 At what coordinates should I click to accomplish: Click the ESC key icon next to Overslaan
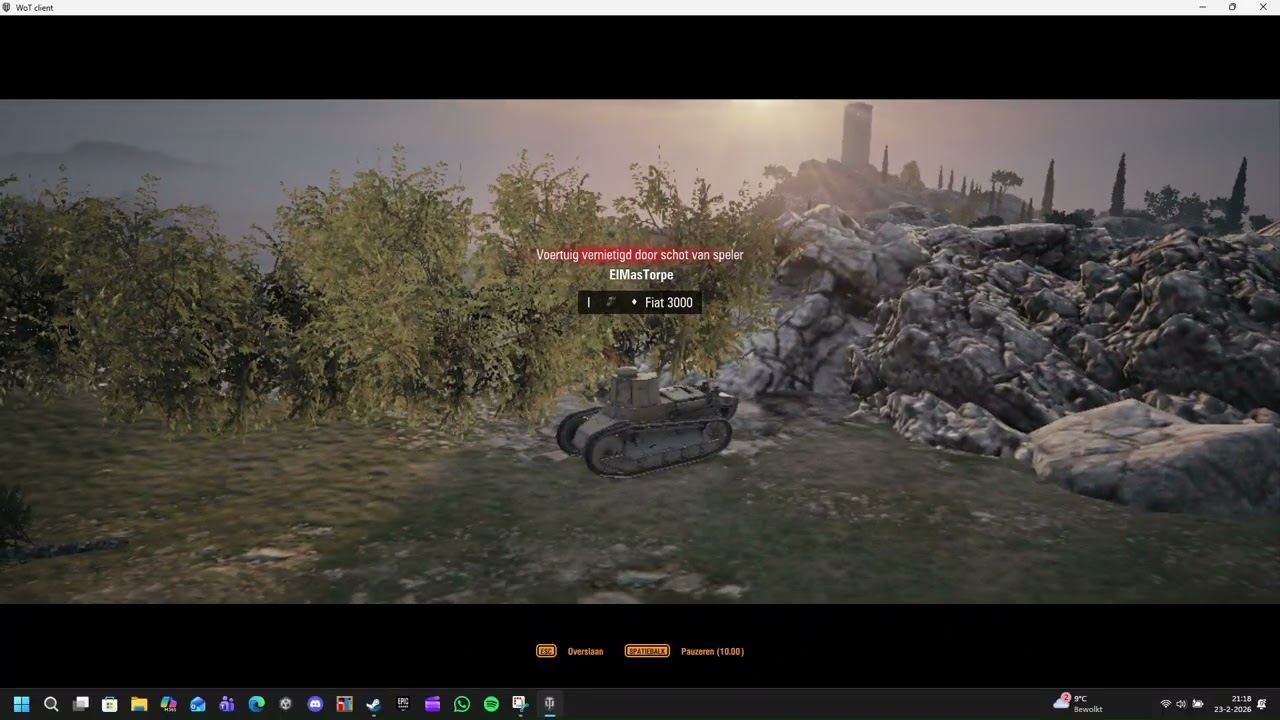coord(546,651)
